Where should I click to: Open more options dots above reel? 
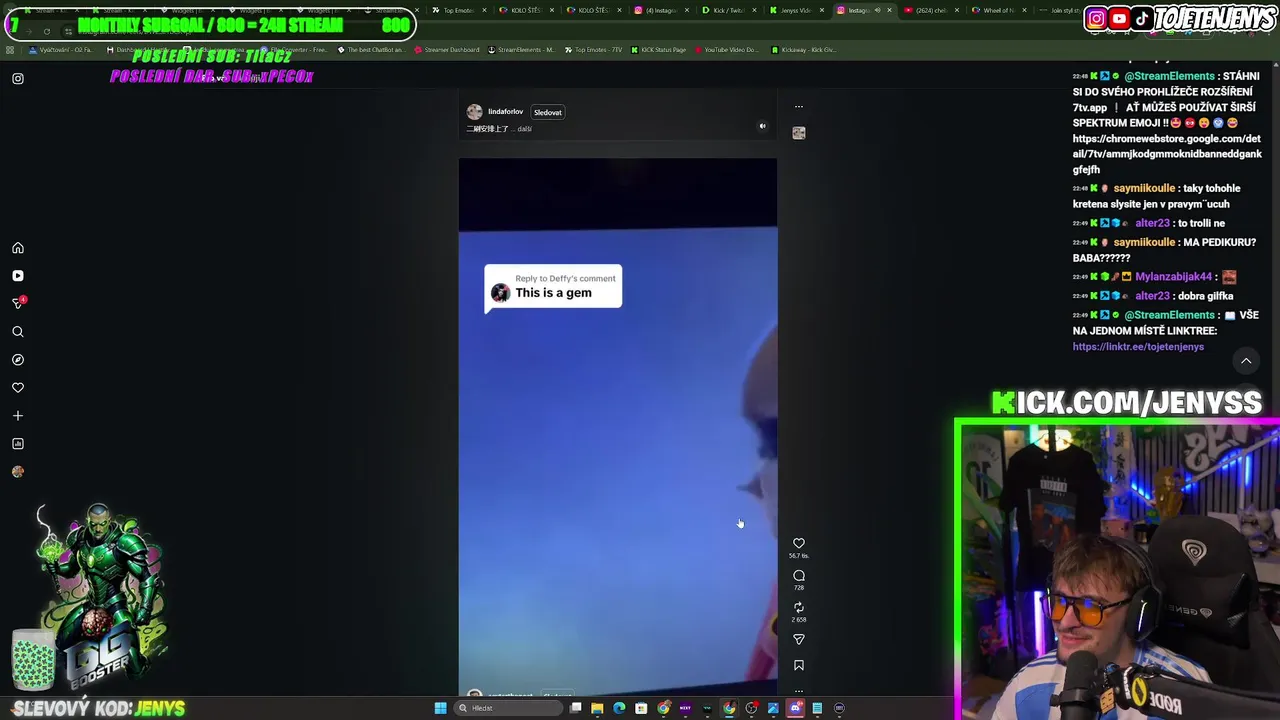799,106
